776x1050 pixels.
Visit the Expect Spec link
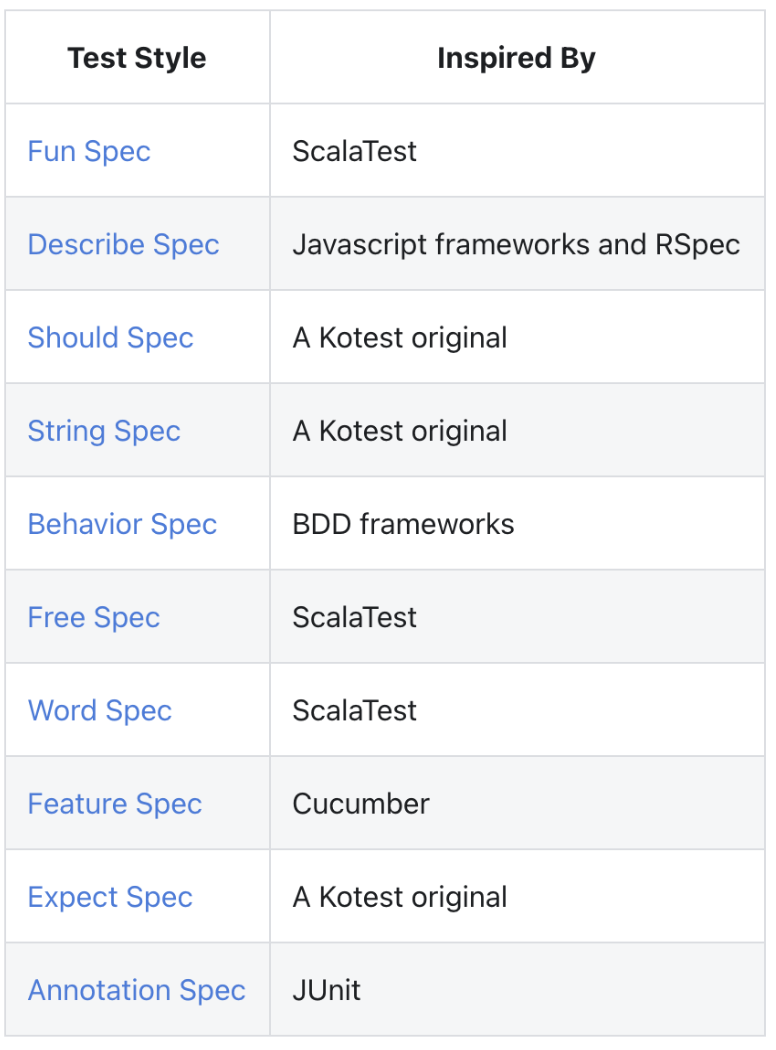tap(110, 897)
